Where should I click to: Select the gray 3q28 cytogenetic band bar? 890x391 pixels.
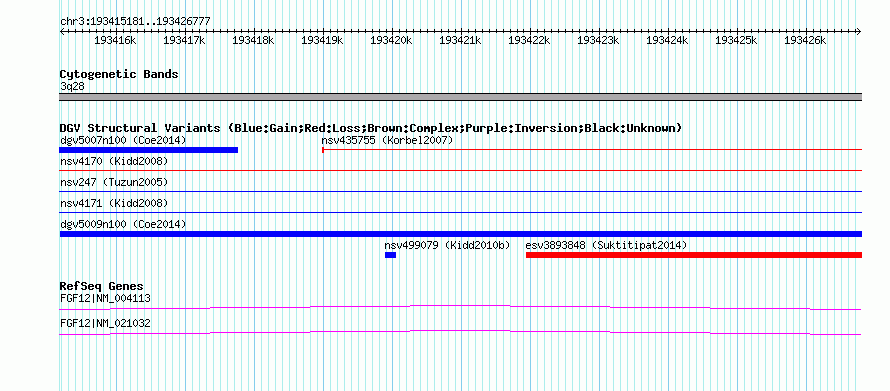pos(461,97)
